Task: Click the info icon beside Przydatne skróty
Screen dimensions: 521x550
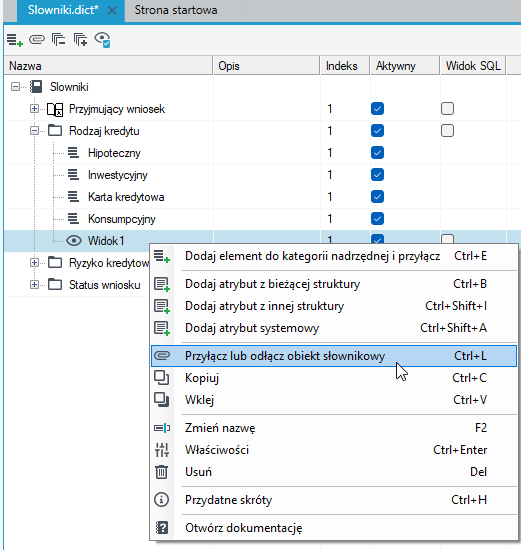Action: coord(162,499)
